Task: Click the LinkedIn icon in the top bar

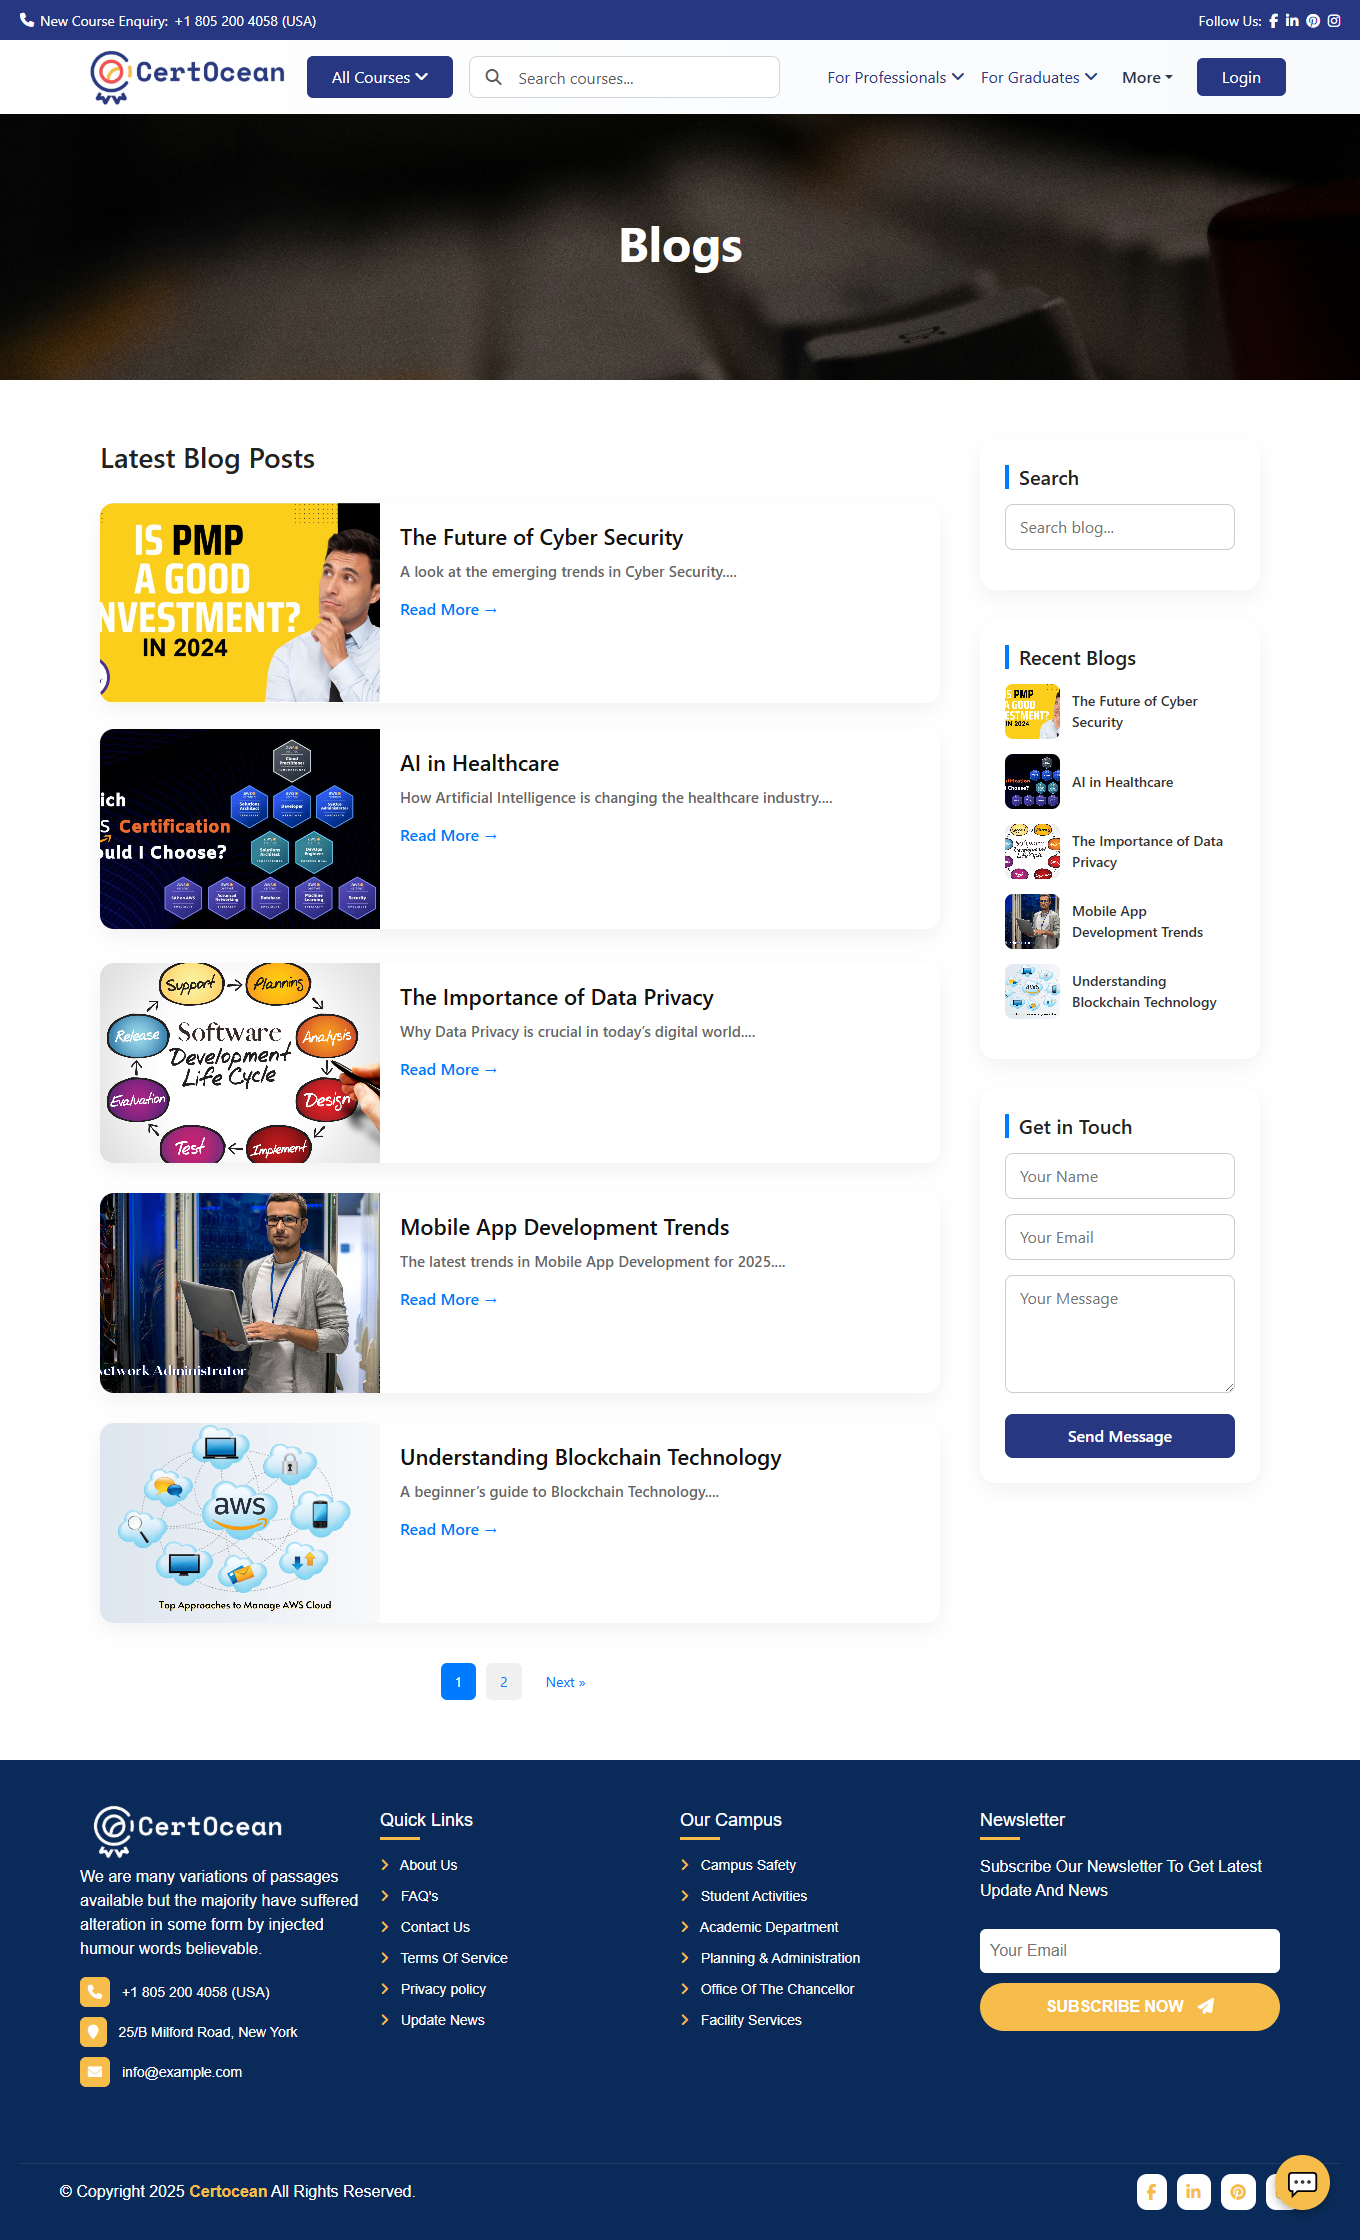Action: click(x=1292, y=21)
